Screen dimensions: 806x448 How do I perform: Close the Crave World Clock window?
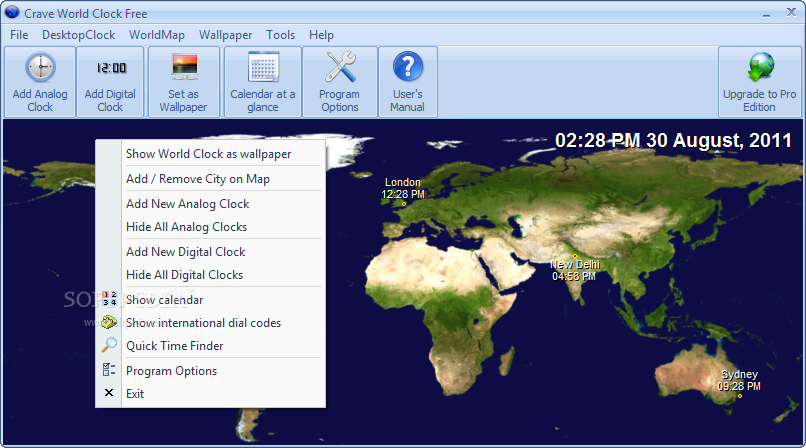coord(791,12)
